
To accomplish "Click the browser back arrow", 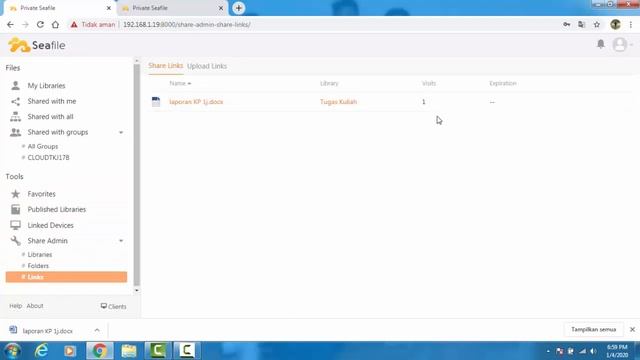I will pyautogui.click(x=10, y=24).
